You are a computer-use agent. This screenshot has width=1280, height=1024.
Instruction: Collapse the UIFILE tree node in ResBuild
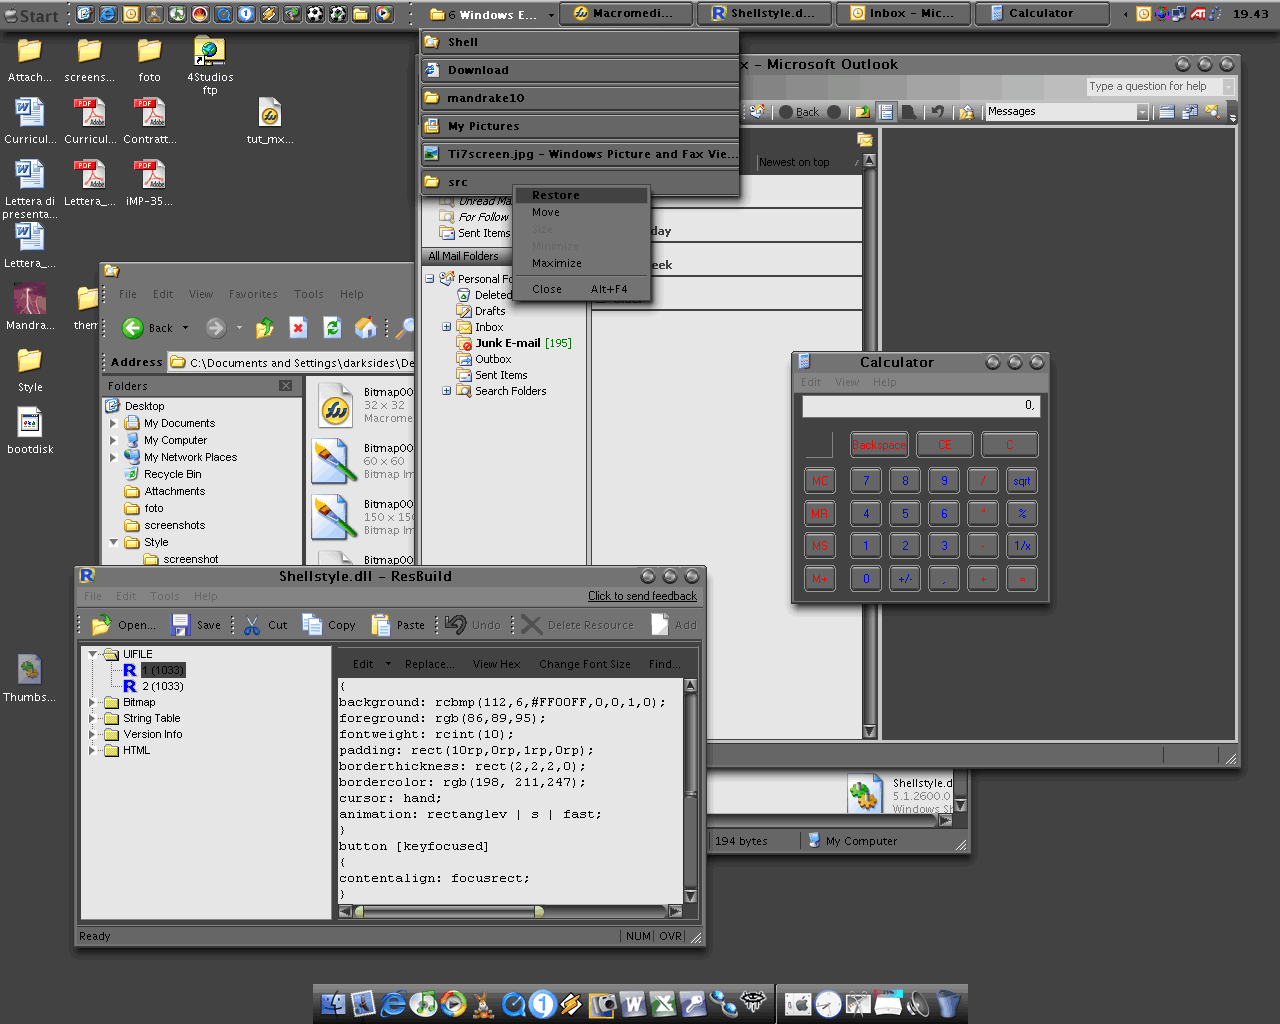click(x=93, y=654)
